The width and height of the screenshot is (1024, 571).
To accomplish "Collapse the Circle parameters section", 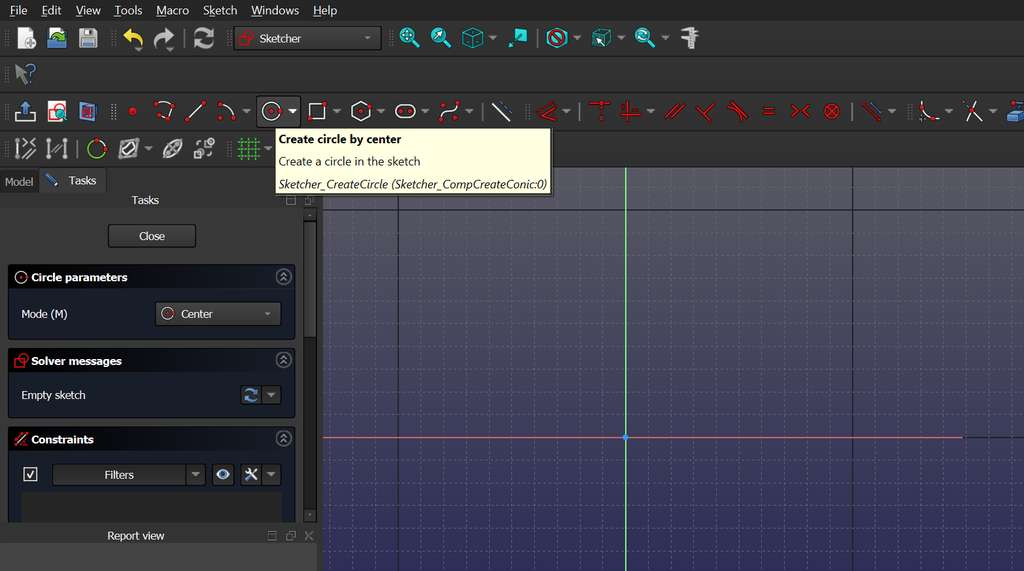I will (283, 277).
